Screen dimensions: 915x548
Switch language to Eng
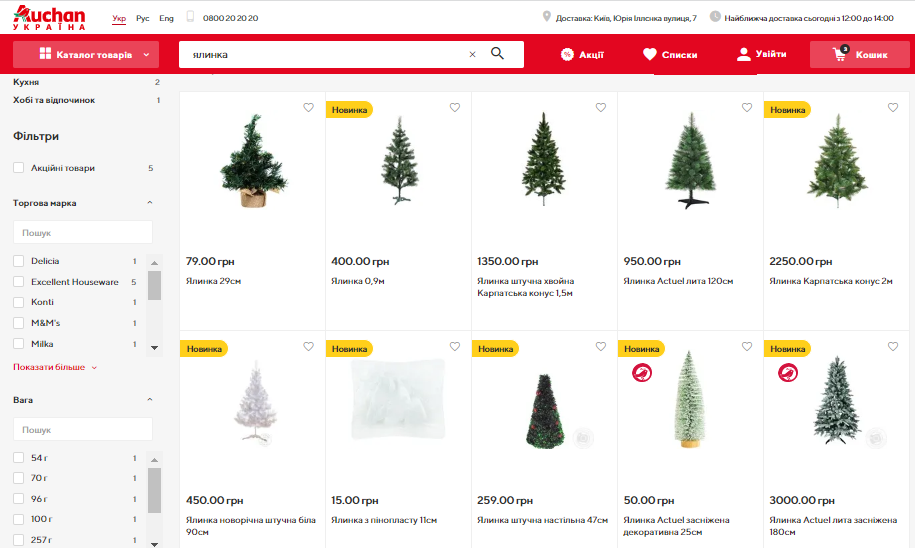pos(166,18)
